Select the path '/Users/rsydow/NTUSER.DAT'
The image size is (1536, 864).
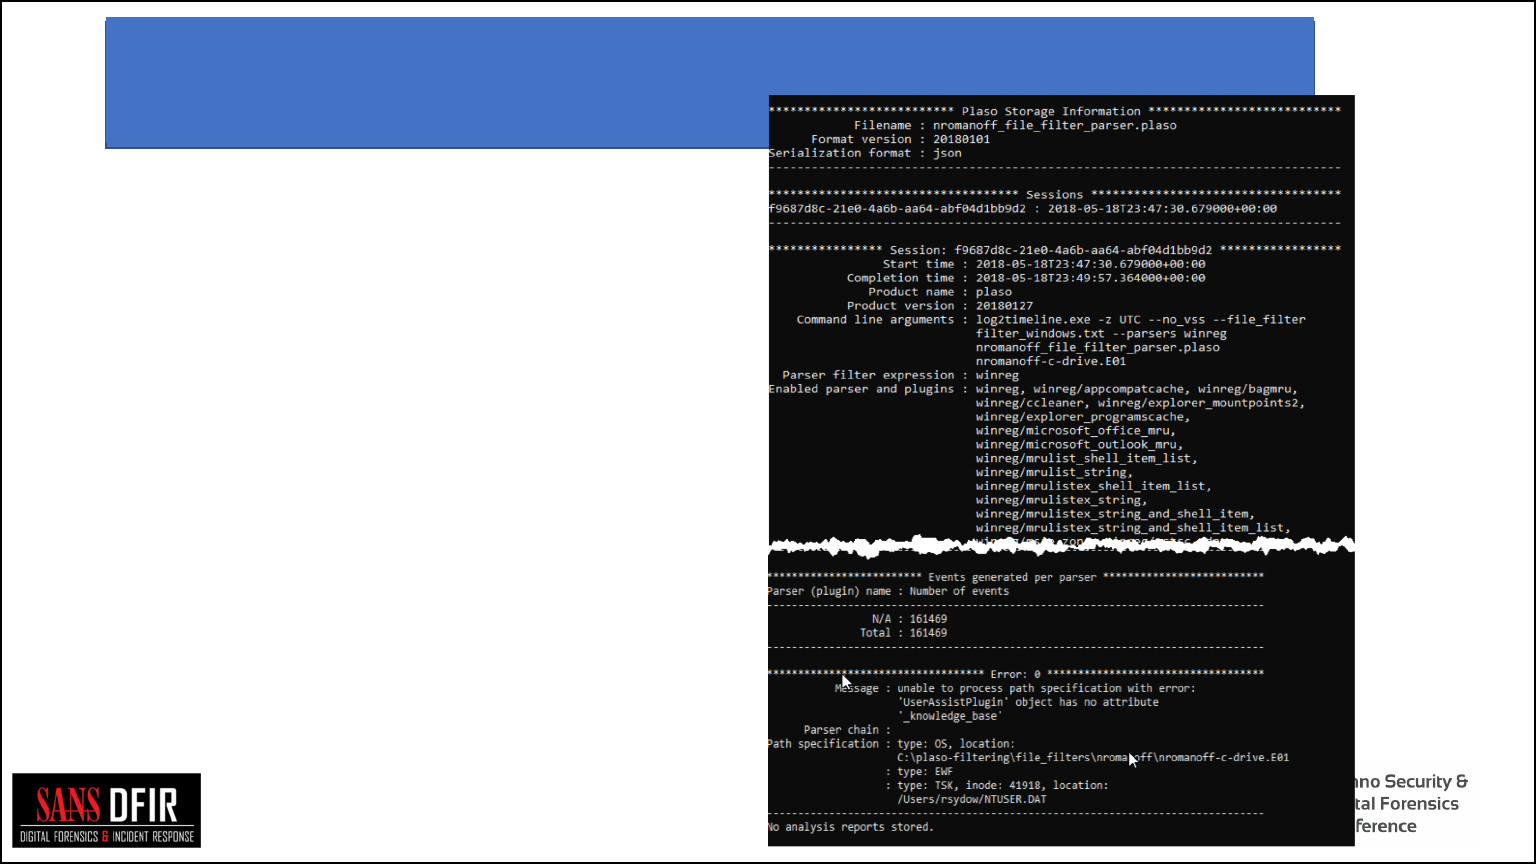[972, 799]
